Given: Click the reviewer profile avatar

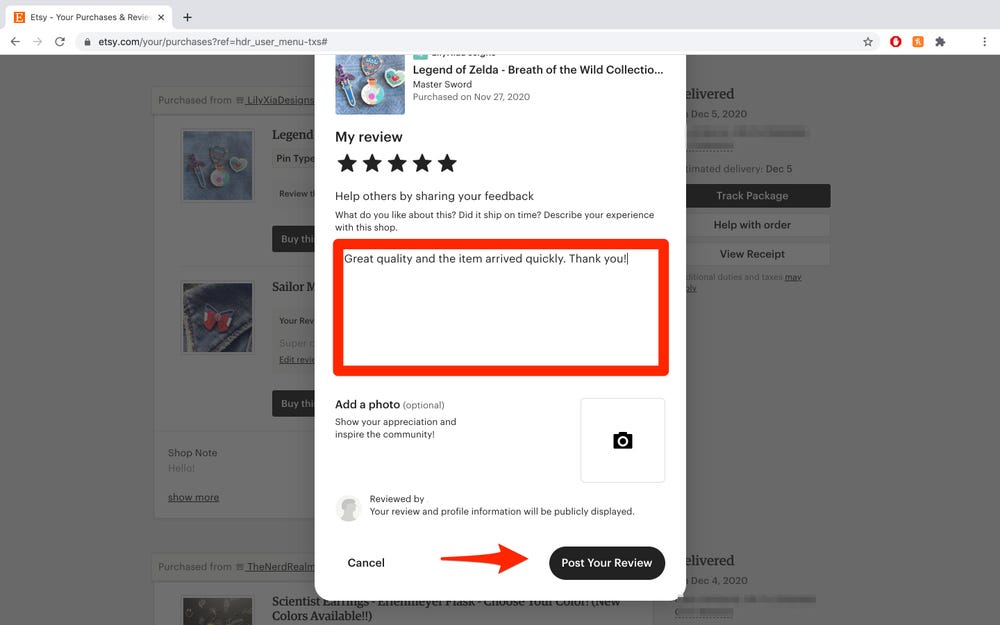Looking at the screenshot, I should tap(348, 508).
